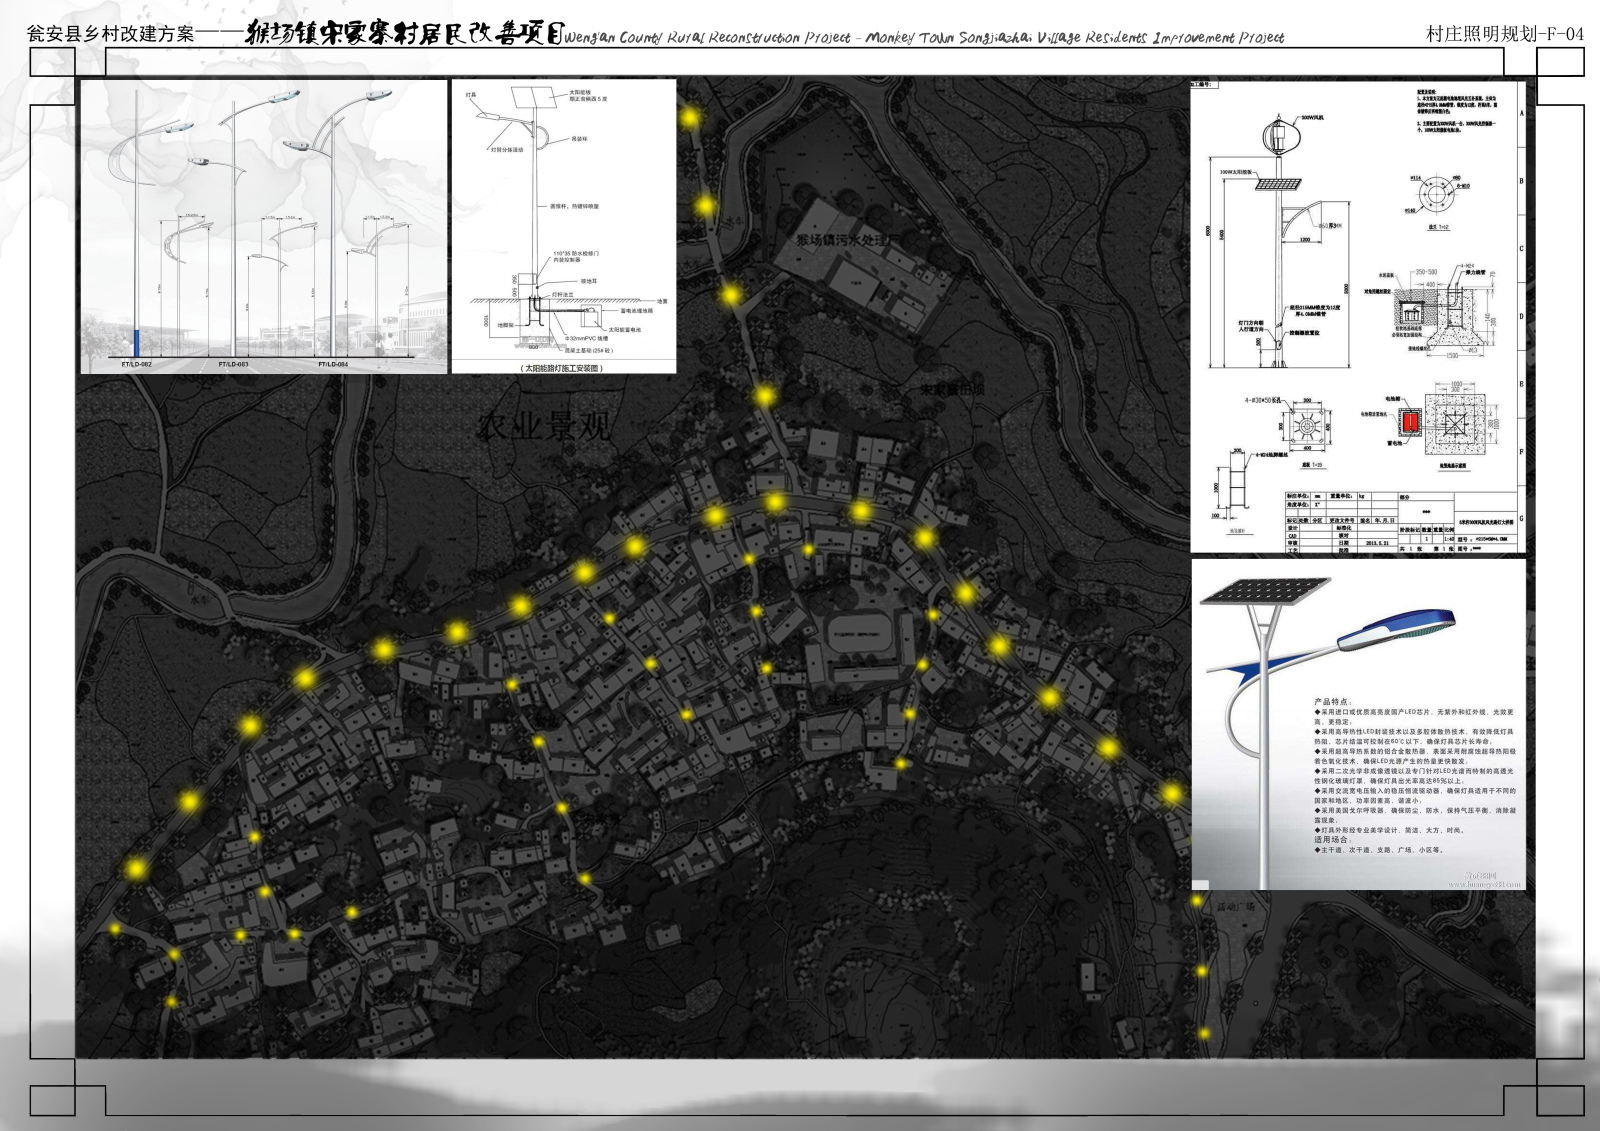The image size is (1600, 1131).
Task: Select the 产品特点 heading
Action: (1332, 702)
